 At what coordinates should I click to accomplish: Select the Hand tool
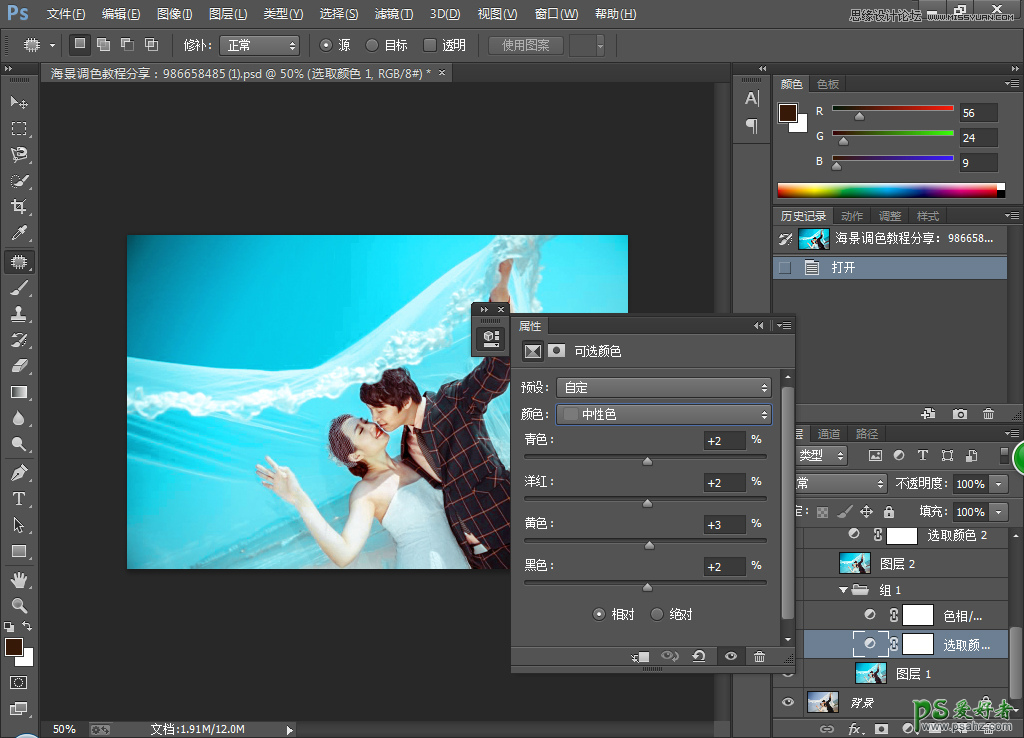coord(19,579)
